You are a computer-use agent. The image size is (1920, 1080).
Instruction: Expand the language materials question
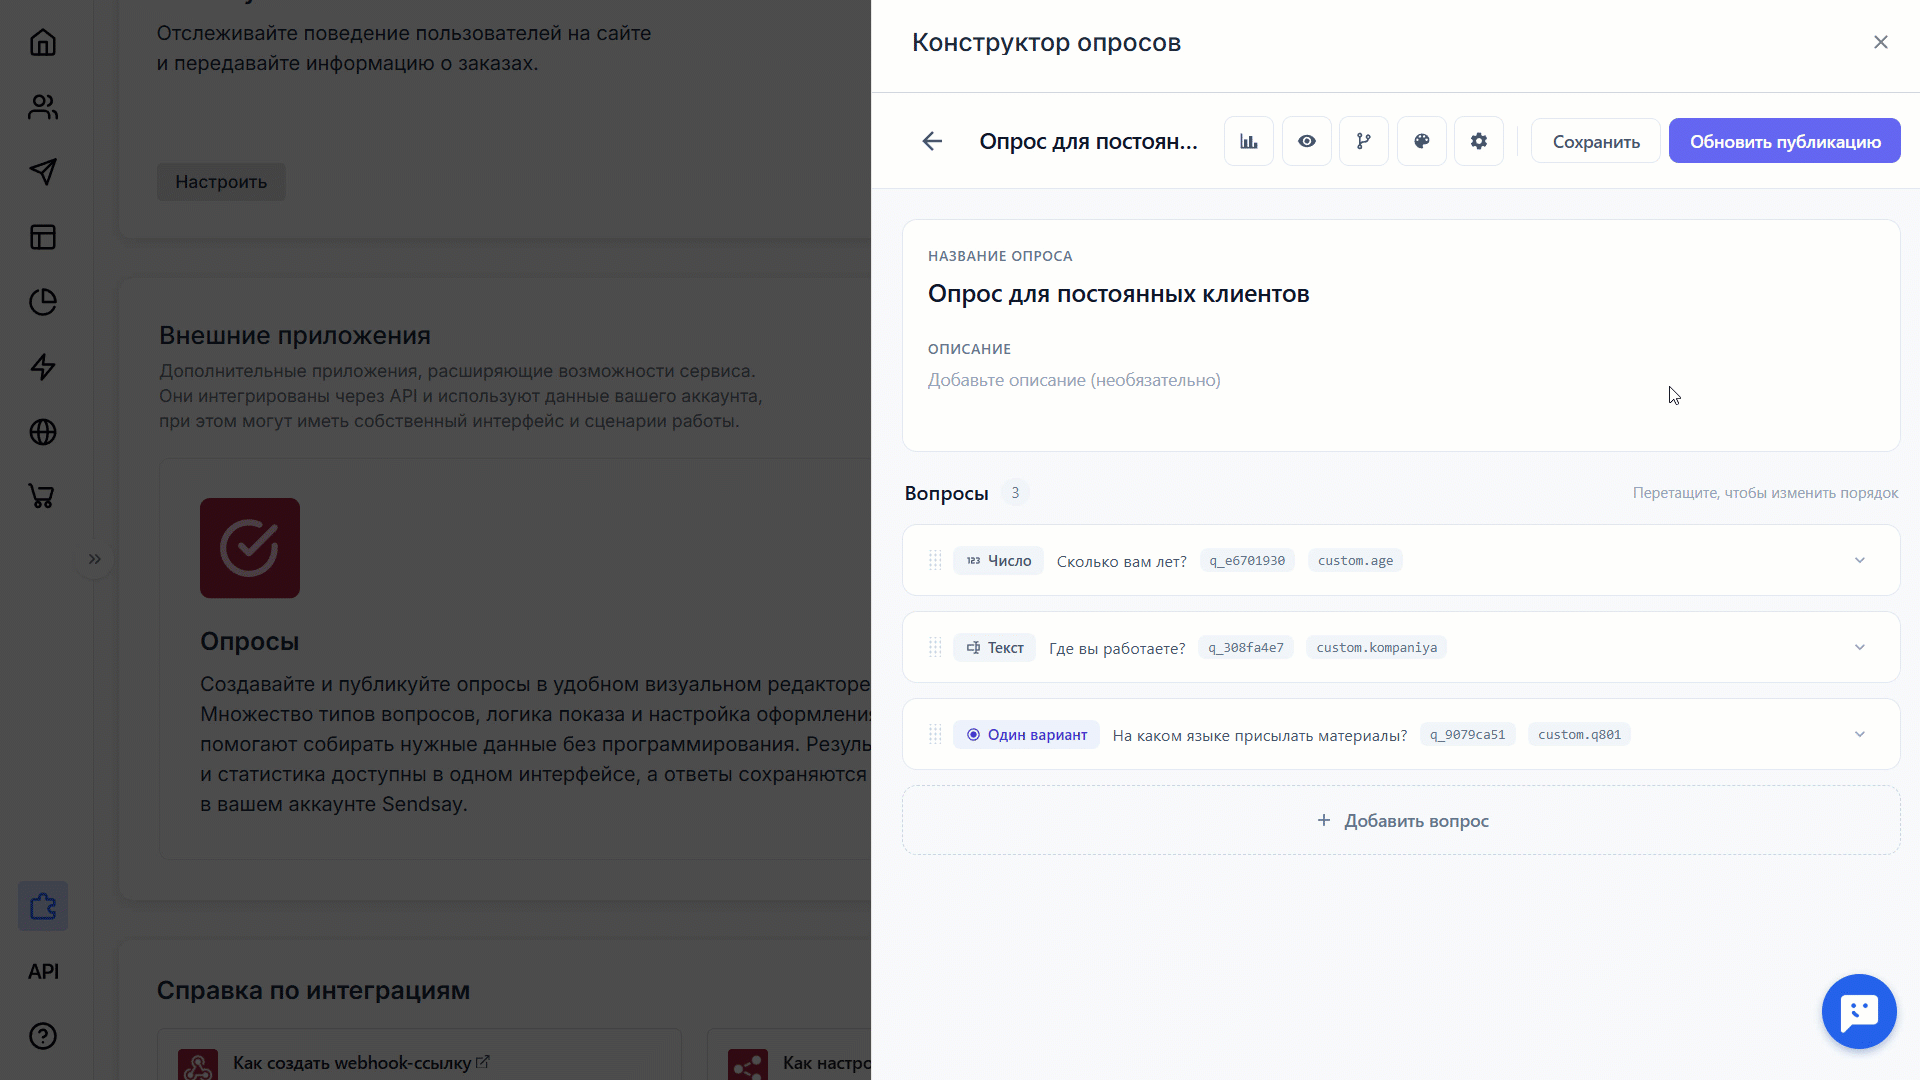point(1860,734)
